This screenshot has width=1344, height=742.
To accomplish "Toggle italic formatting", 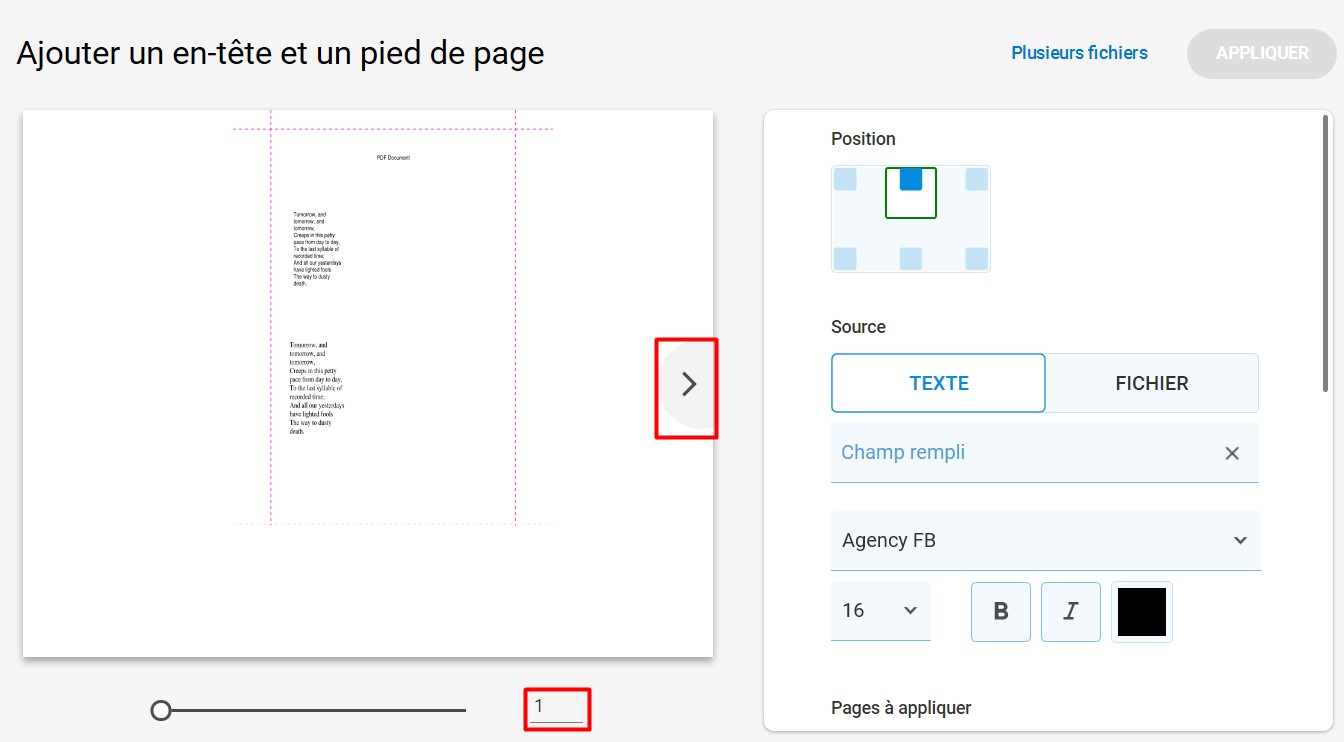I will tap(1071, 612).
